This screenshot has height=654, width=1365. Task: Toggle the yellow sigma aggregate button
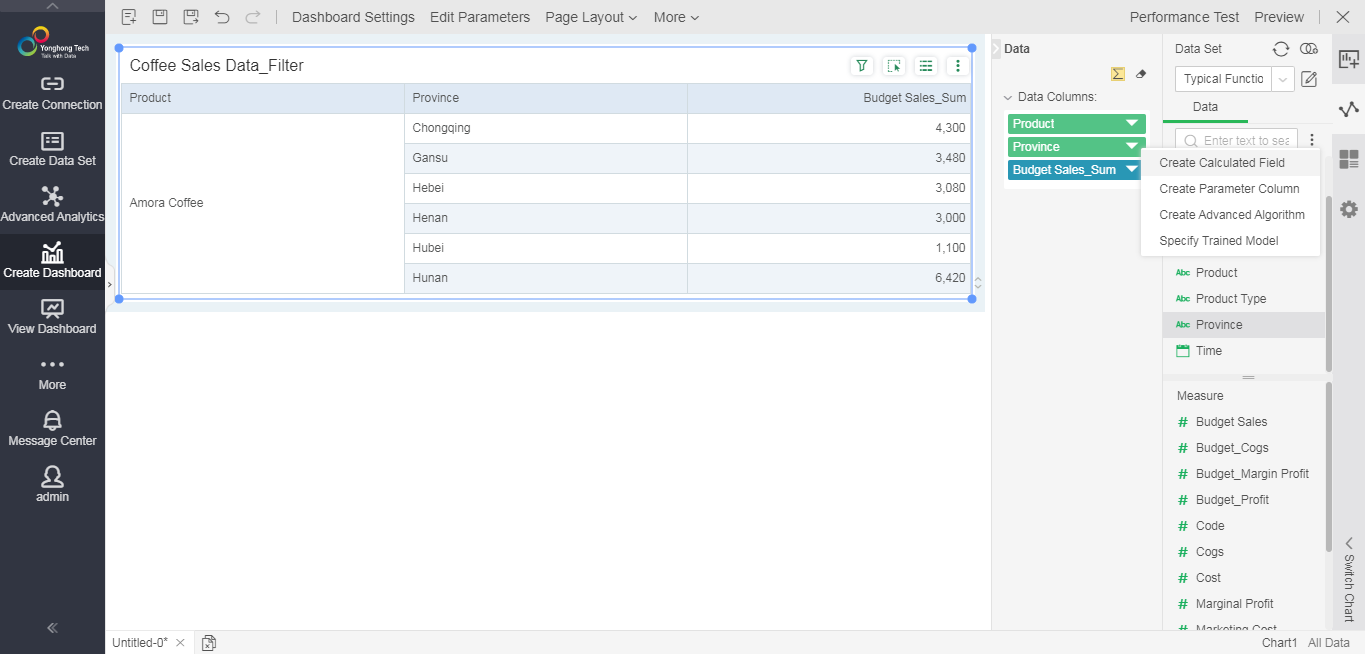[x=1118, y=74]
